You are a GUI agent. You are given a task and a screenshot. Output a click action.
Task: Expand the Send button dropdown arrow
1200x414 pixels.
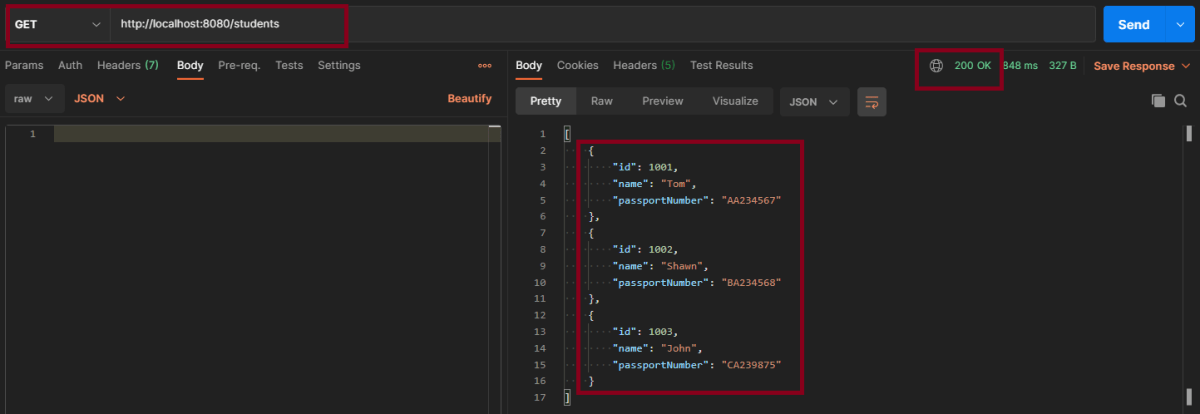(1180, 25)
